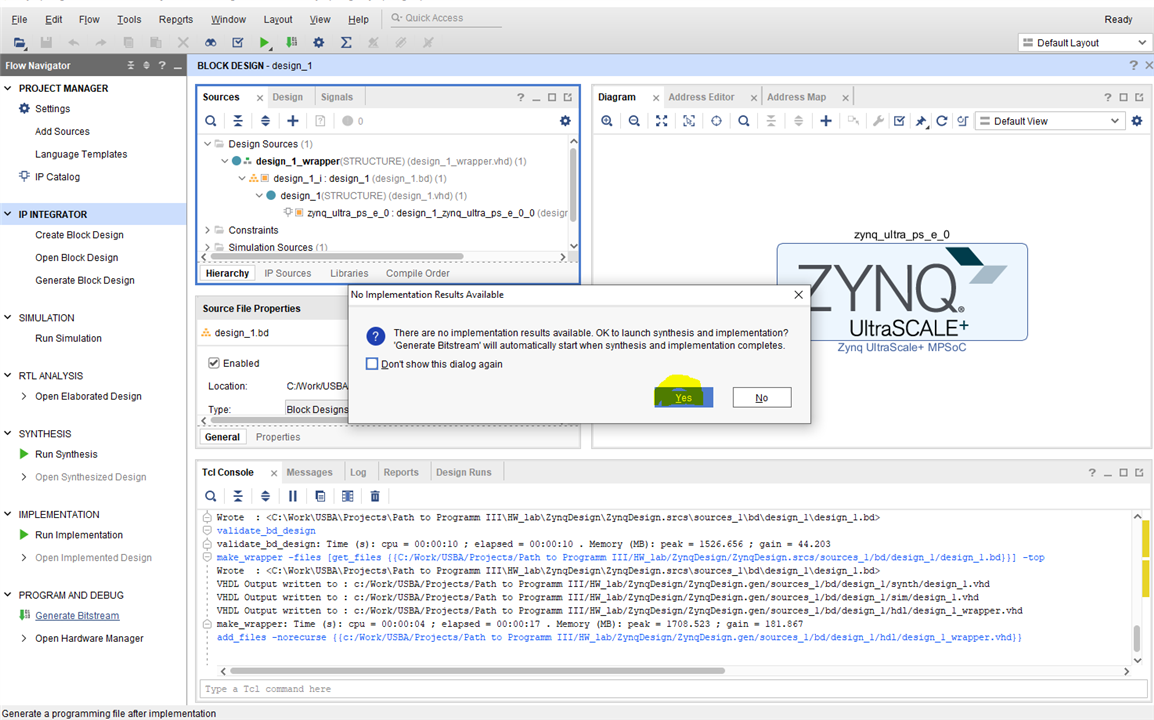Collapse Design Sources tree node

[x=208, y=144]
